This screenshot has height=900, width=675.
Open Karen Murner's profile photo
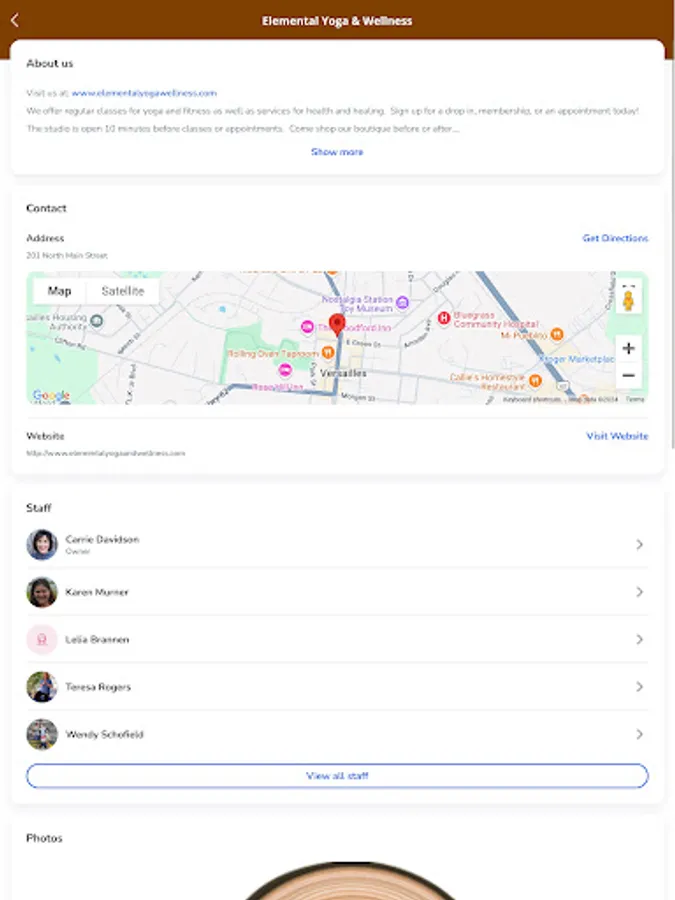42,592
